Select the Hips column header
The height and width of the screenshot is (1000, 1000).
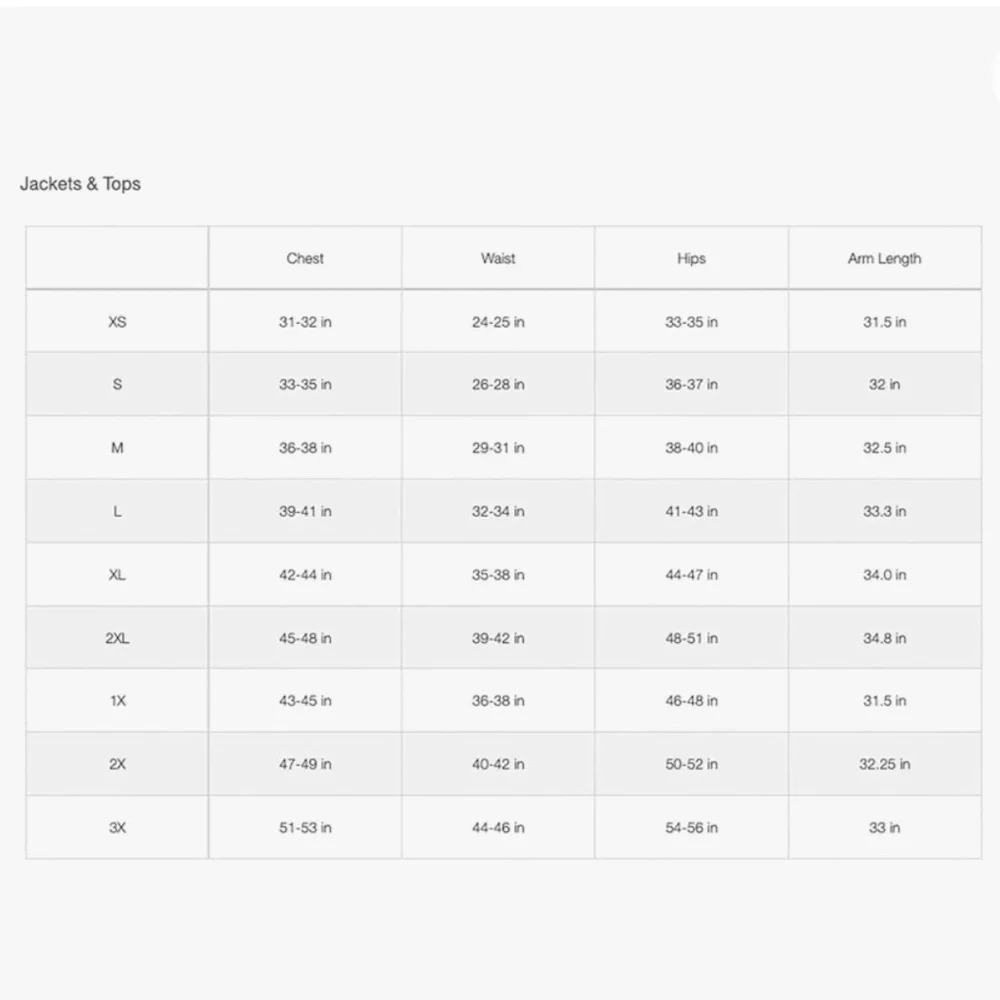[691, 258]
